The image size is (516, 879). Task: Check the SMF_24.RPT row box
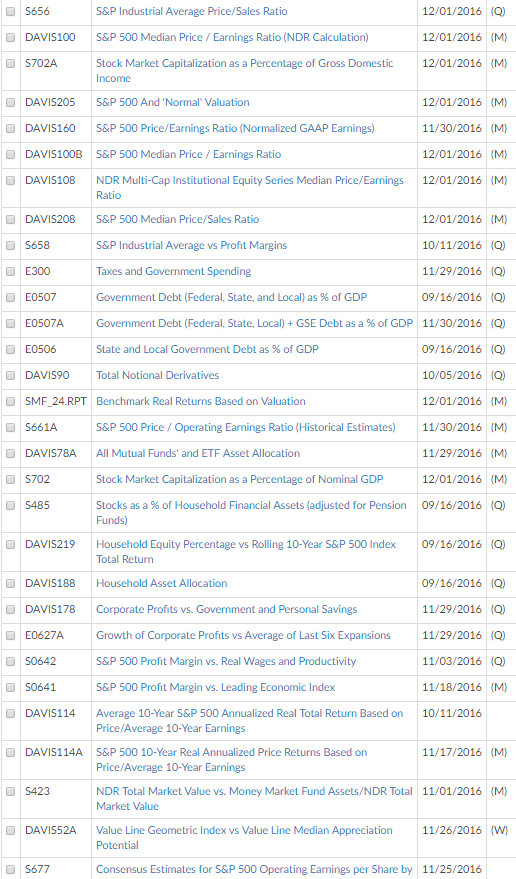pyautogui.click(x=10, y=402)
